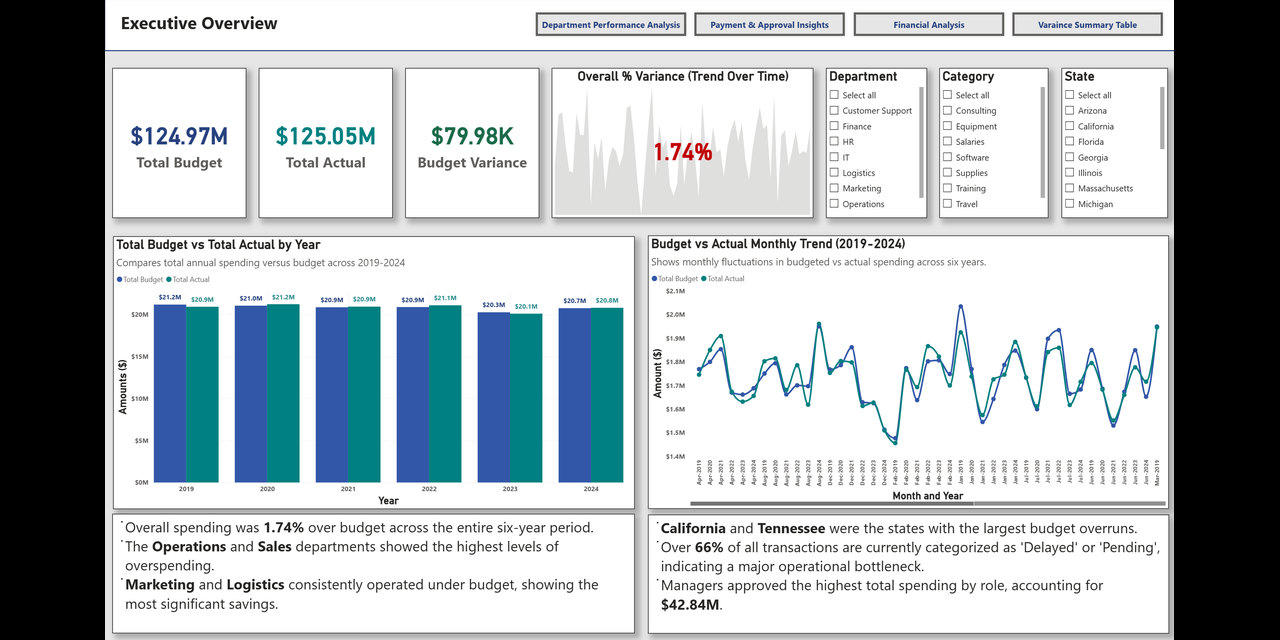The image size is (1280, 640).
Task: Tick the Customer Support department checkbox
Action: coord(834,111)
